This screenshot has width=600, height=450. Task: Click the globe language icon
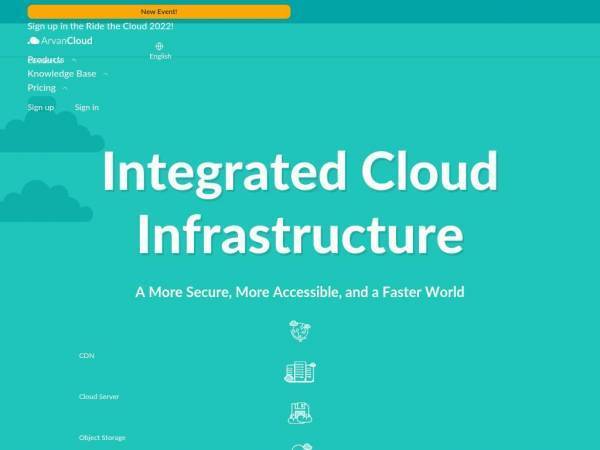160,46
